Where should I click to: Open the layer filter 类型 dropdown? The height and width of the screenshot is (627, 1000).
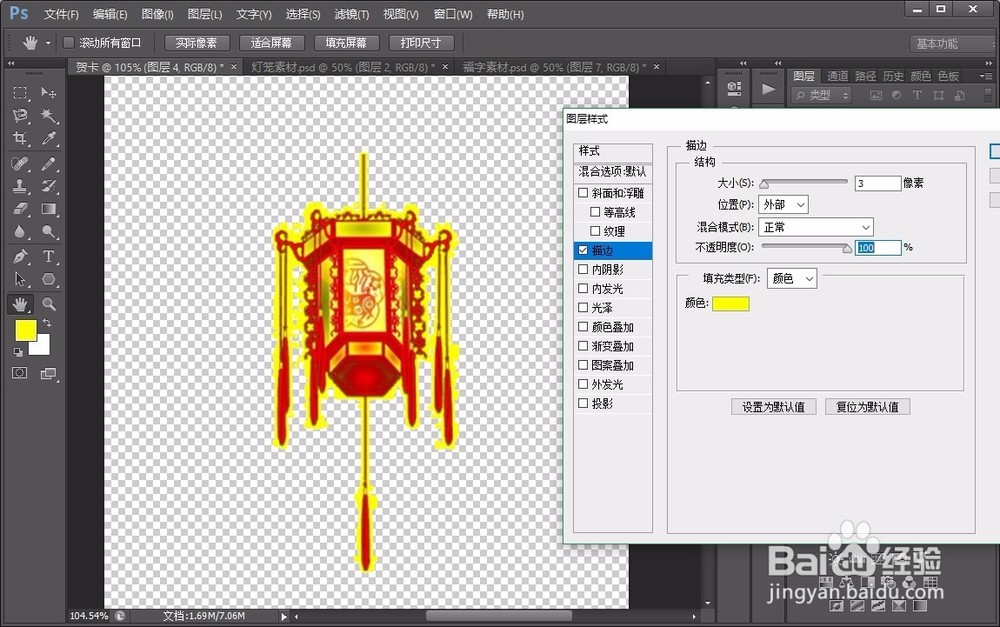821,95
